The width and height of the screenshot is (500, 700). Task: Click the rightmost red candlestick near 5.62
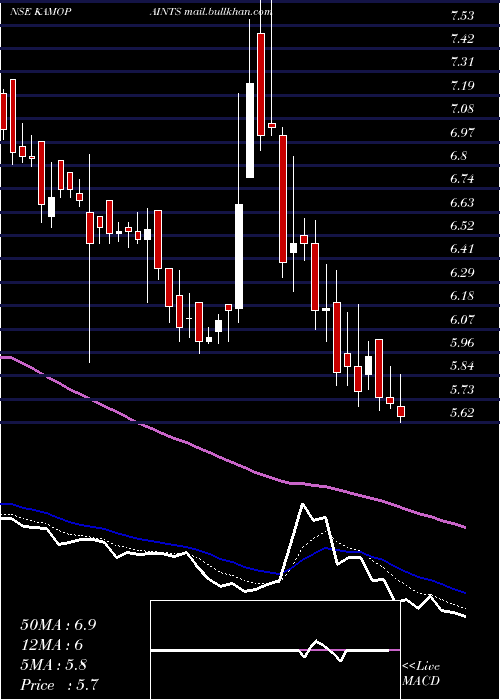click(400, 411)
